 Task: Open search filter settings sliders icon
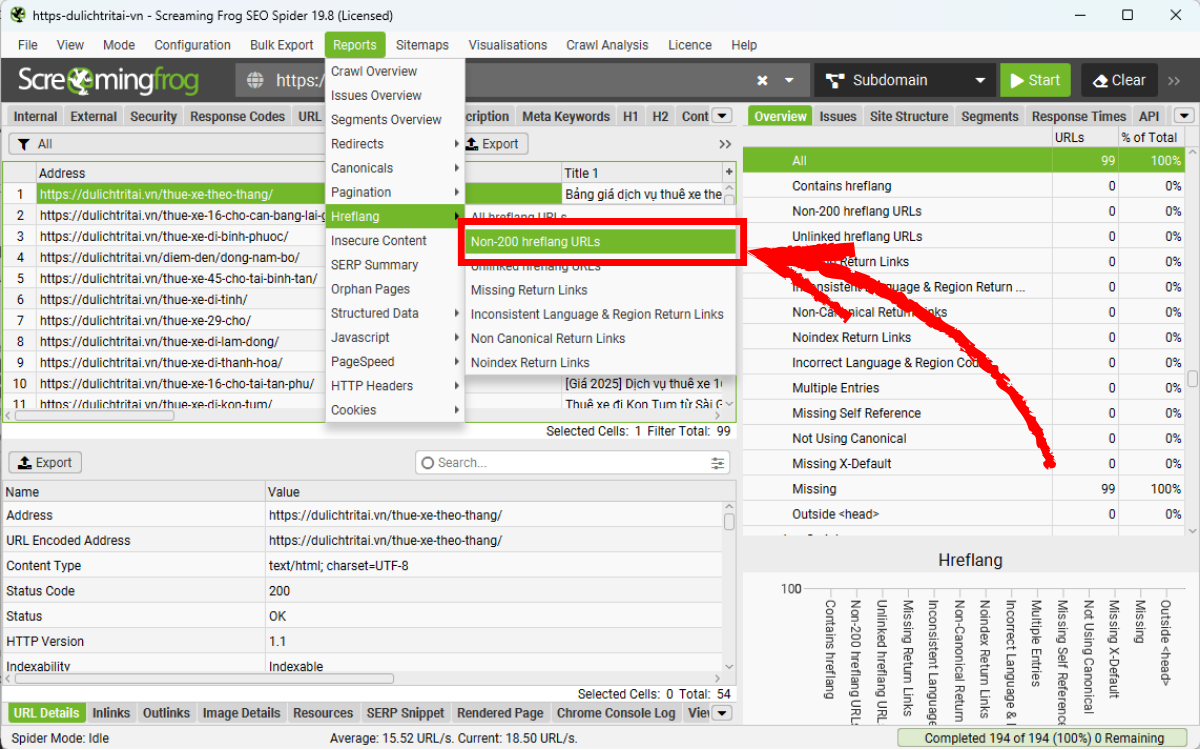tap(718, 463)
